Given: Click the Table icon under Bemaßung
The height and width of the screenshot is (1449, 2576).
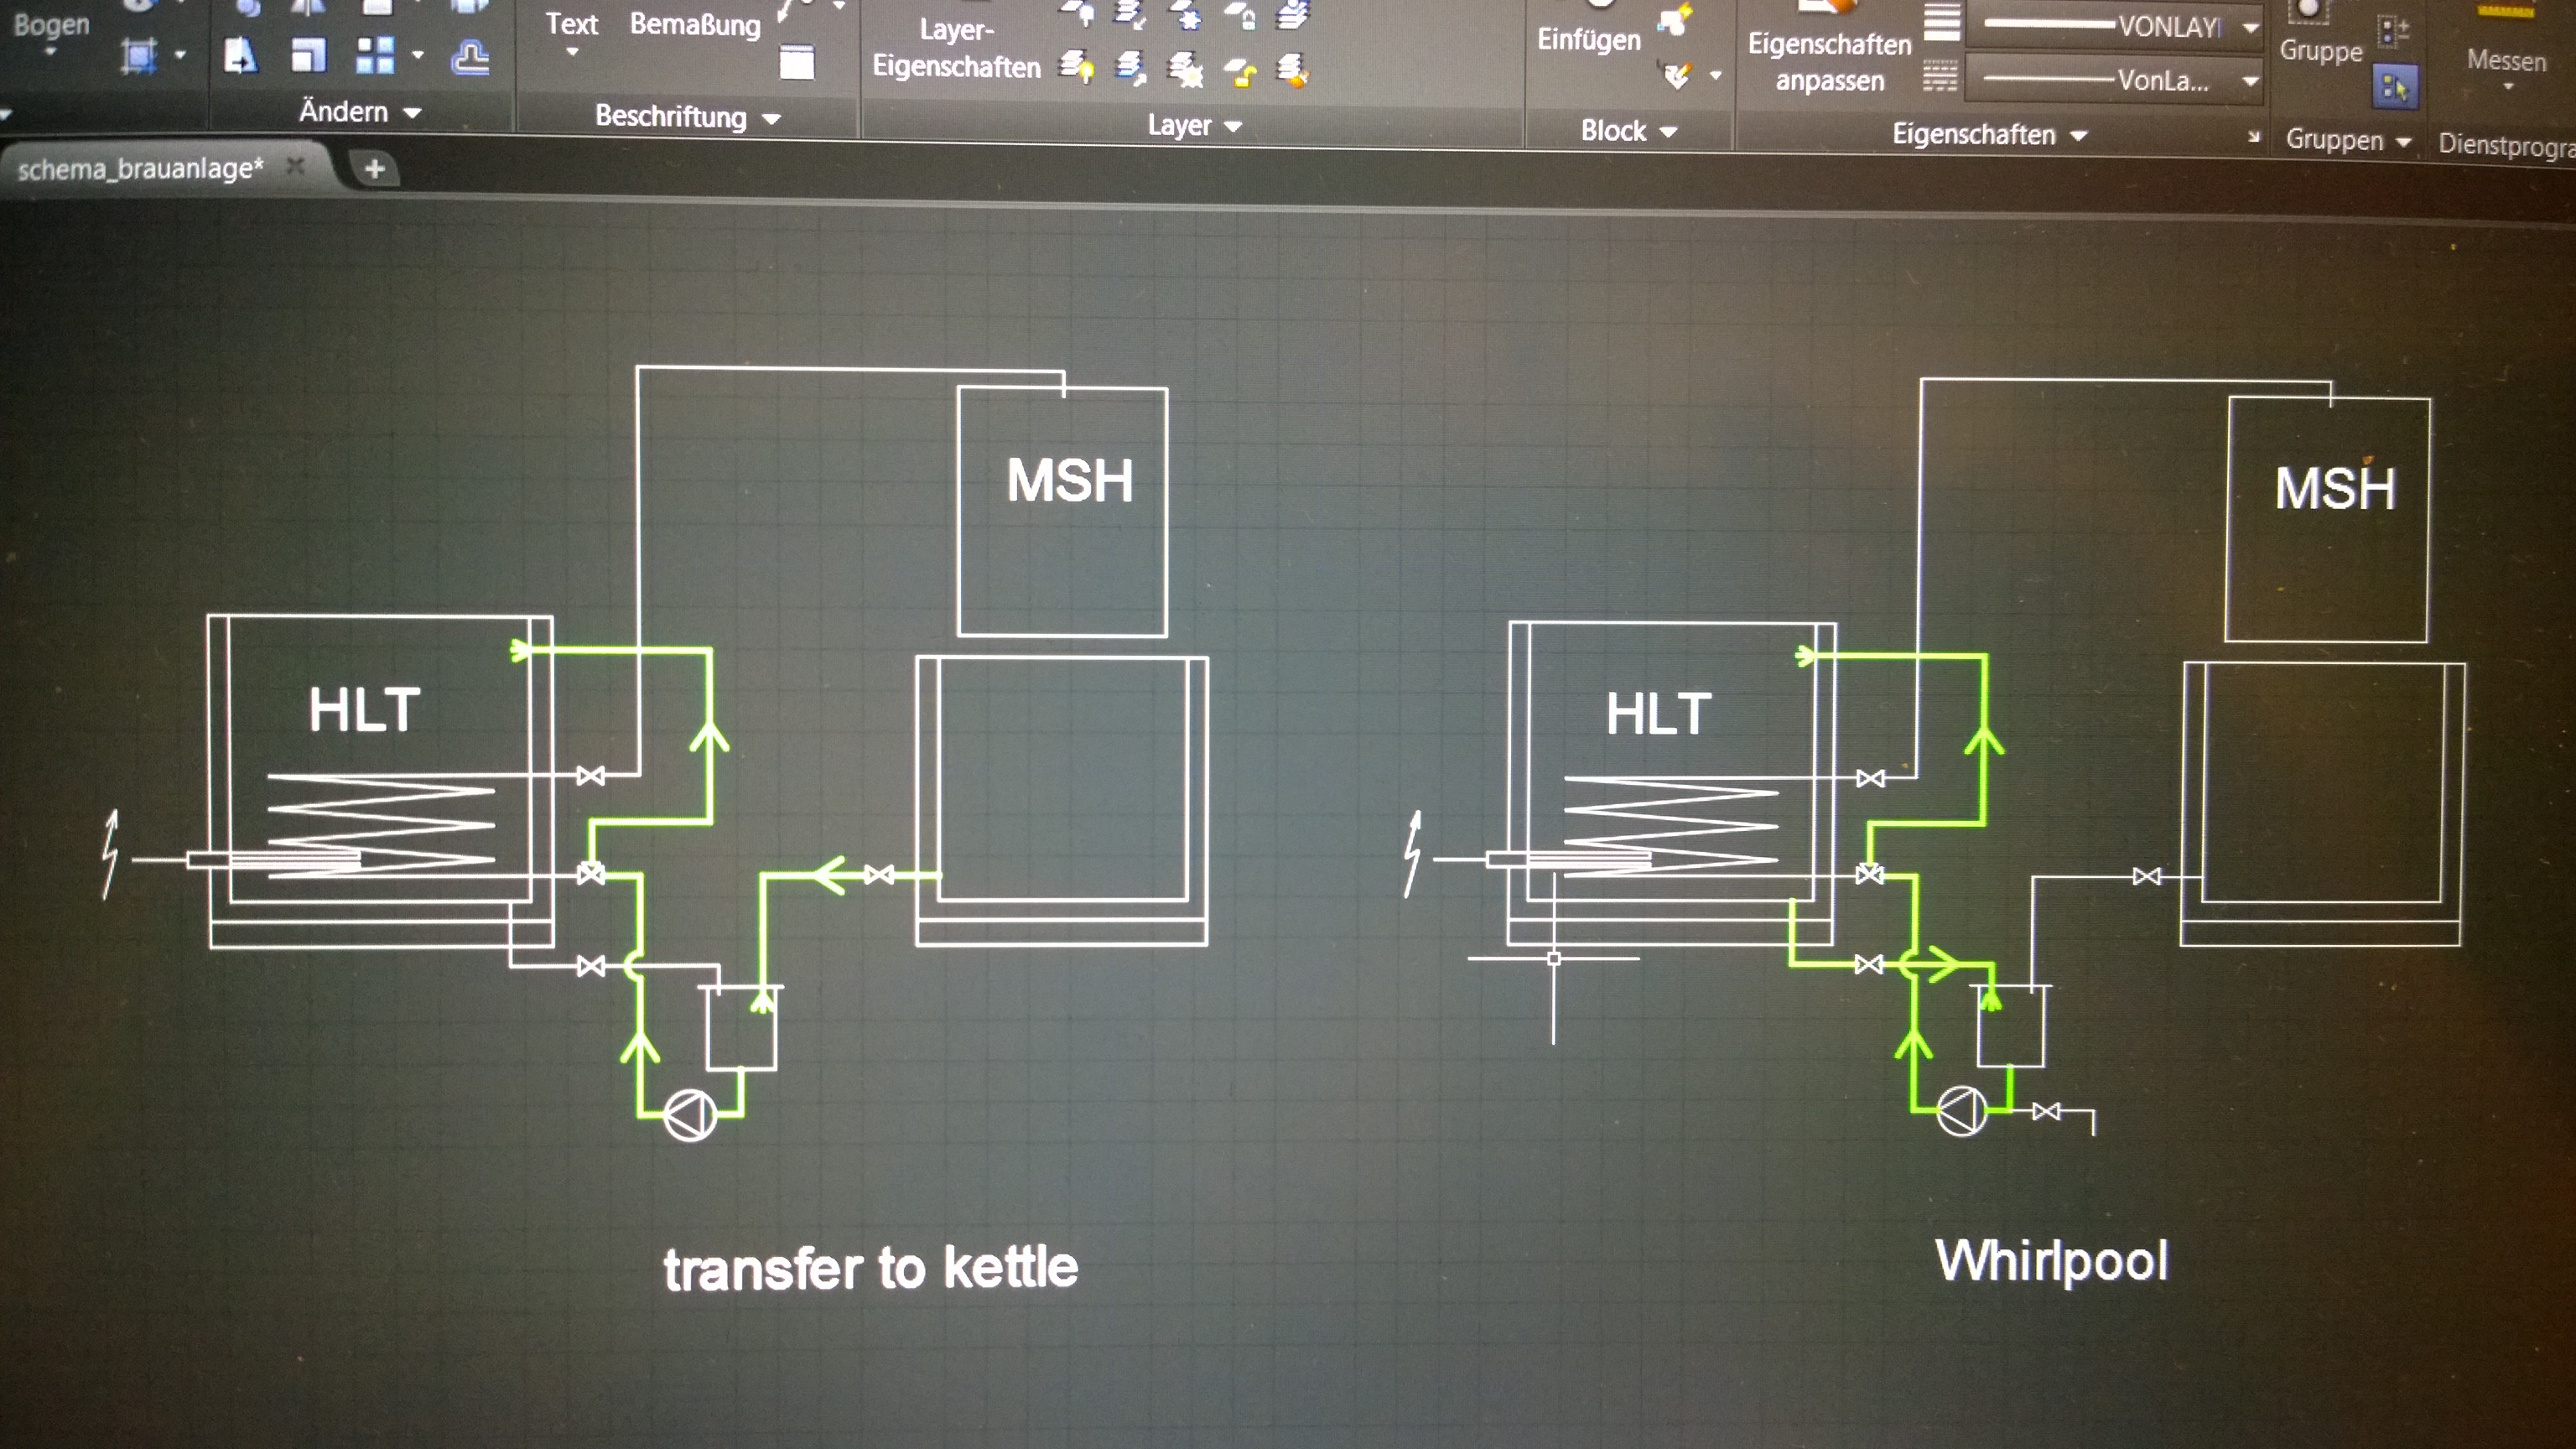Looking at the screenshot, I should point(797,63).
